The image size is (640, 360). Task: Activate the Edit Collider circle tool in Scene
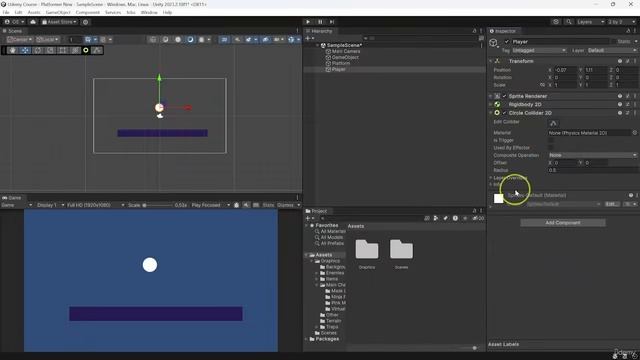click(x=86, y=50)
